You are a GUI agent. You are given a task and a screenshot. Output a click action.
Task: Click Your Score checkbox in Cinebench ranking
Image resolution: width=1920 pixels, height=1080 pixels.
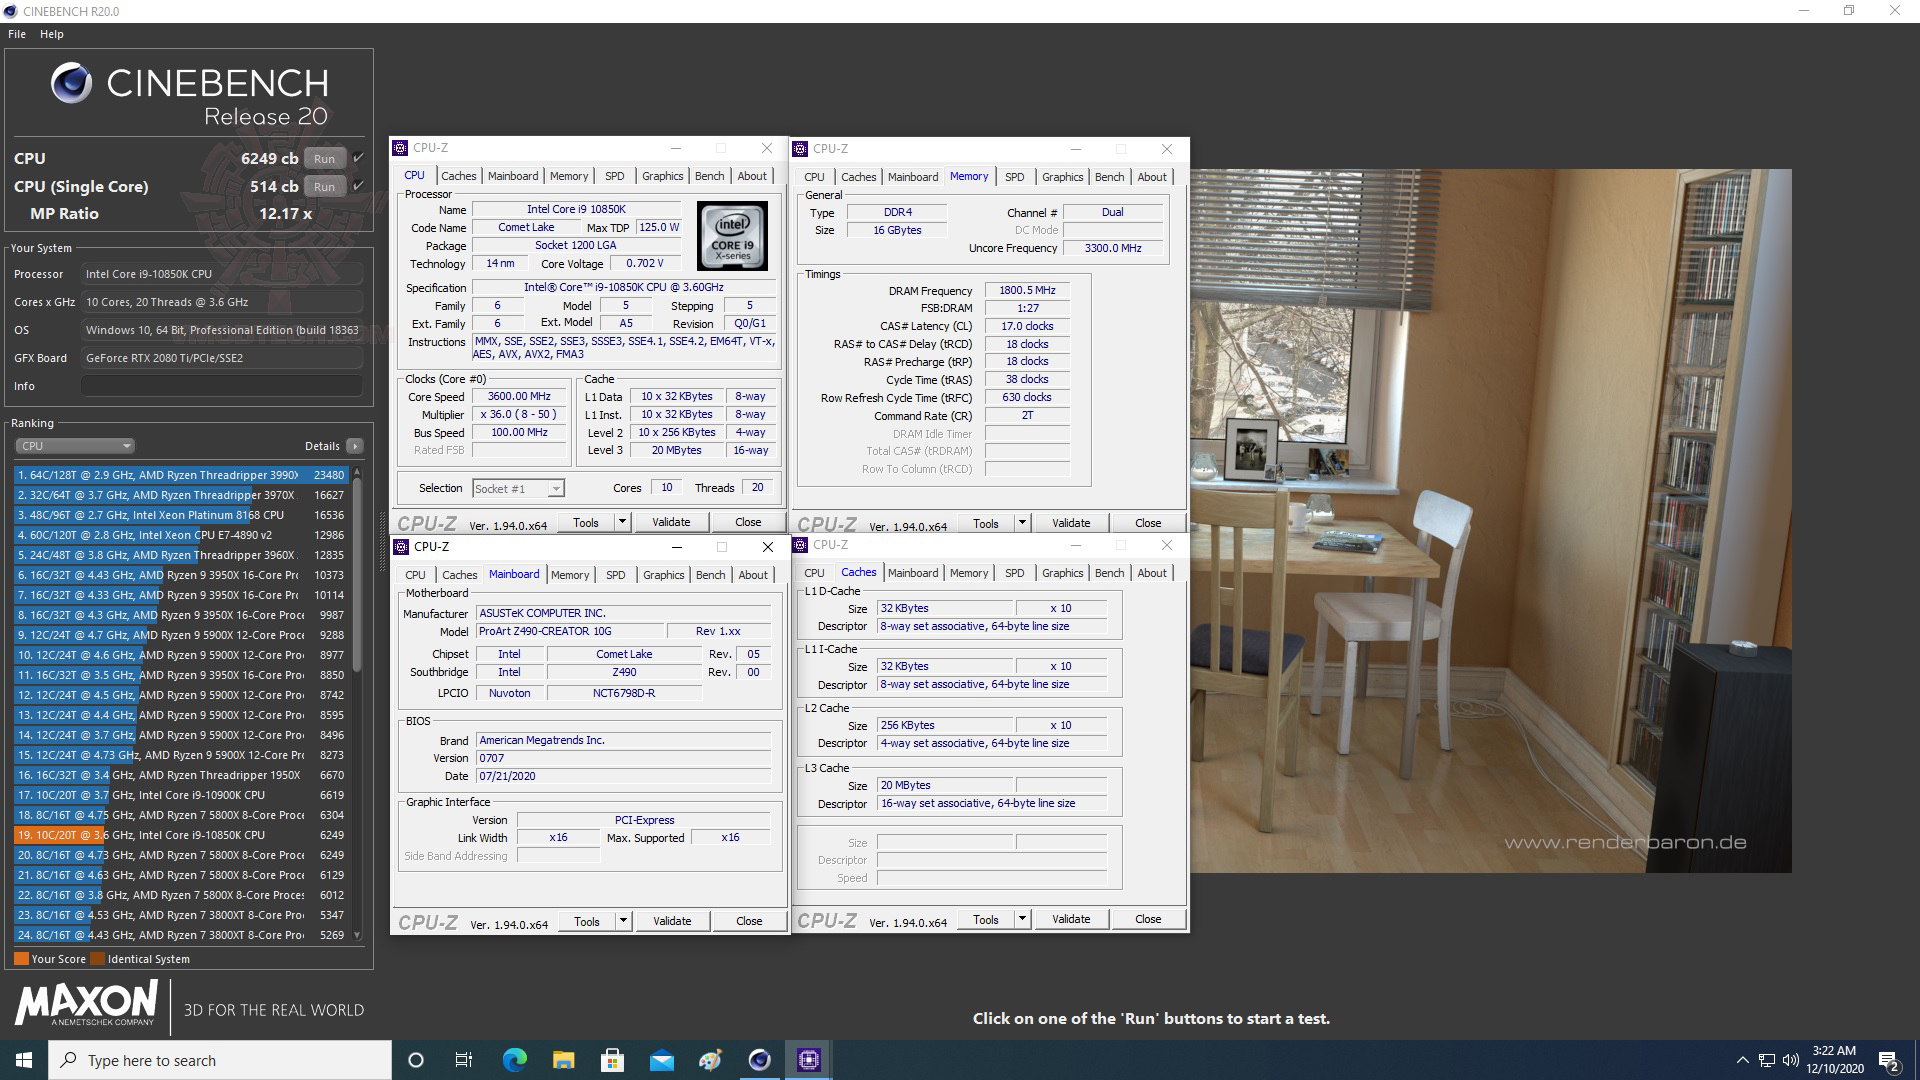[x=20, y=959]
